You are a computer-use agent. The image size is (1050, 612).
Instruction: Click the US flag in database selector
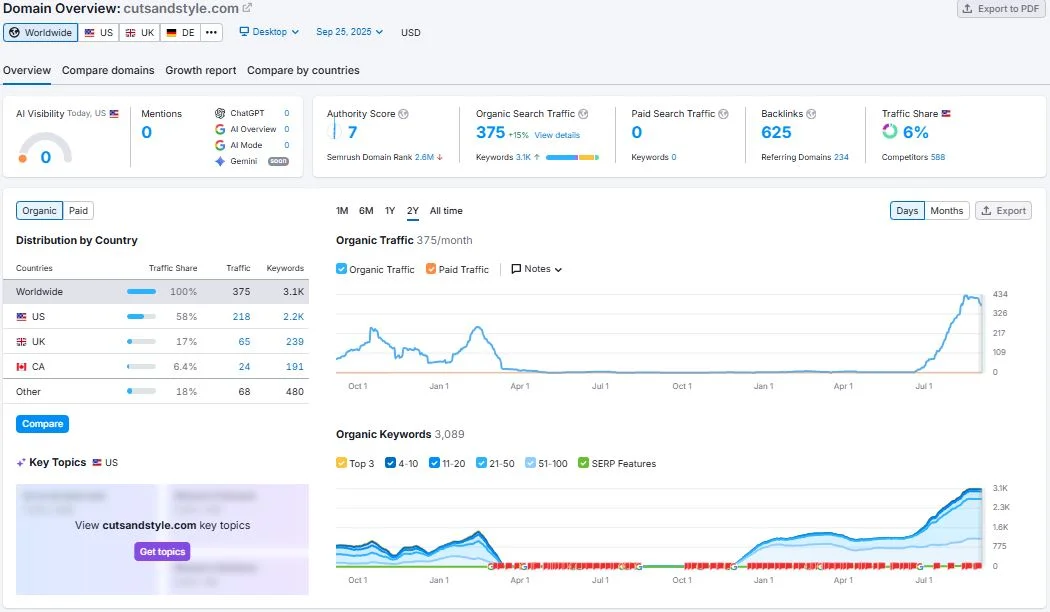[x=89, y=32]
